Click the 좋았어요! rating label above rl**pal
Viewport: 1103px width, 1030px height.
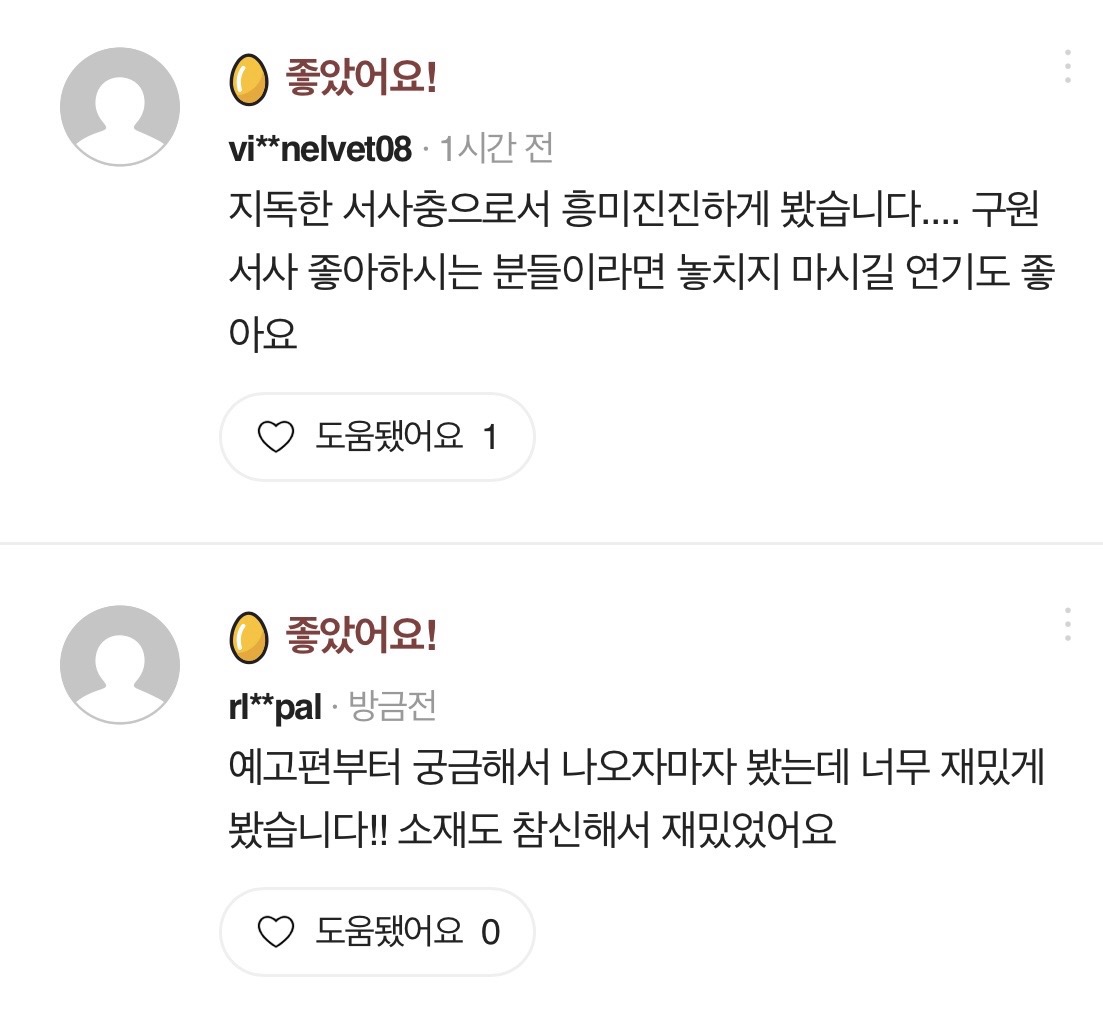pyautogui.click(x=361, y=636)
